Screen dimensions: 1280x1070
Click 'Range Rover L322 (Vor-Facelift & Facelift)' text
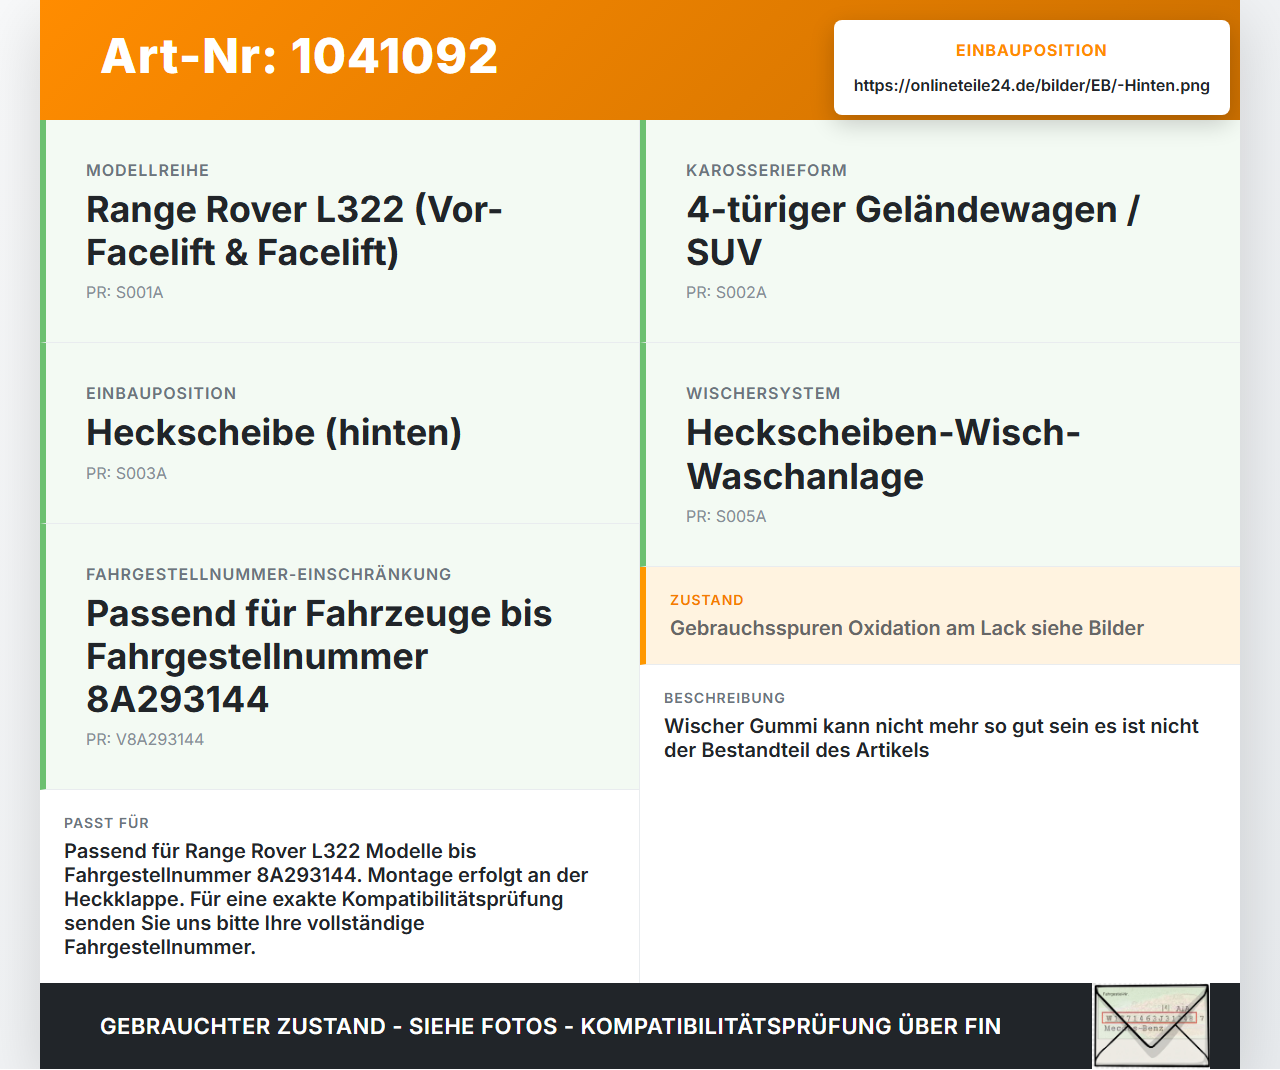coord(294,230)
